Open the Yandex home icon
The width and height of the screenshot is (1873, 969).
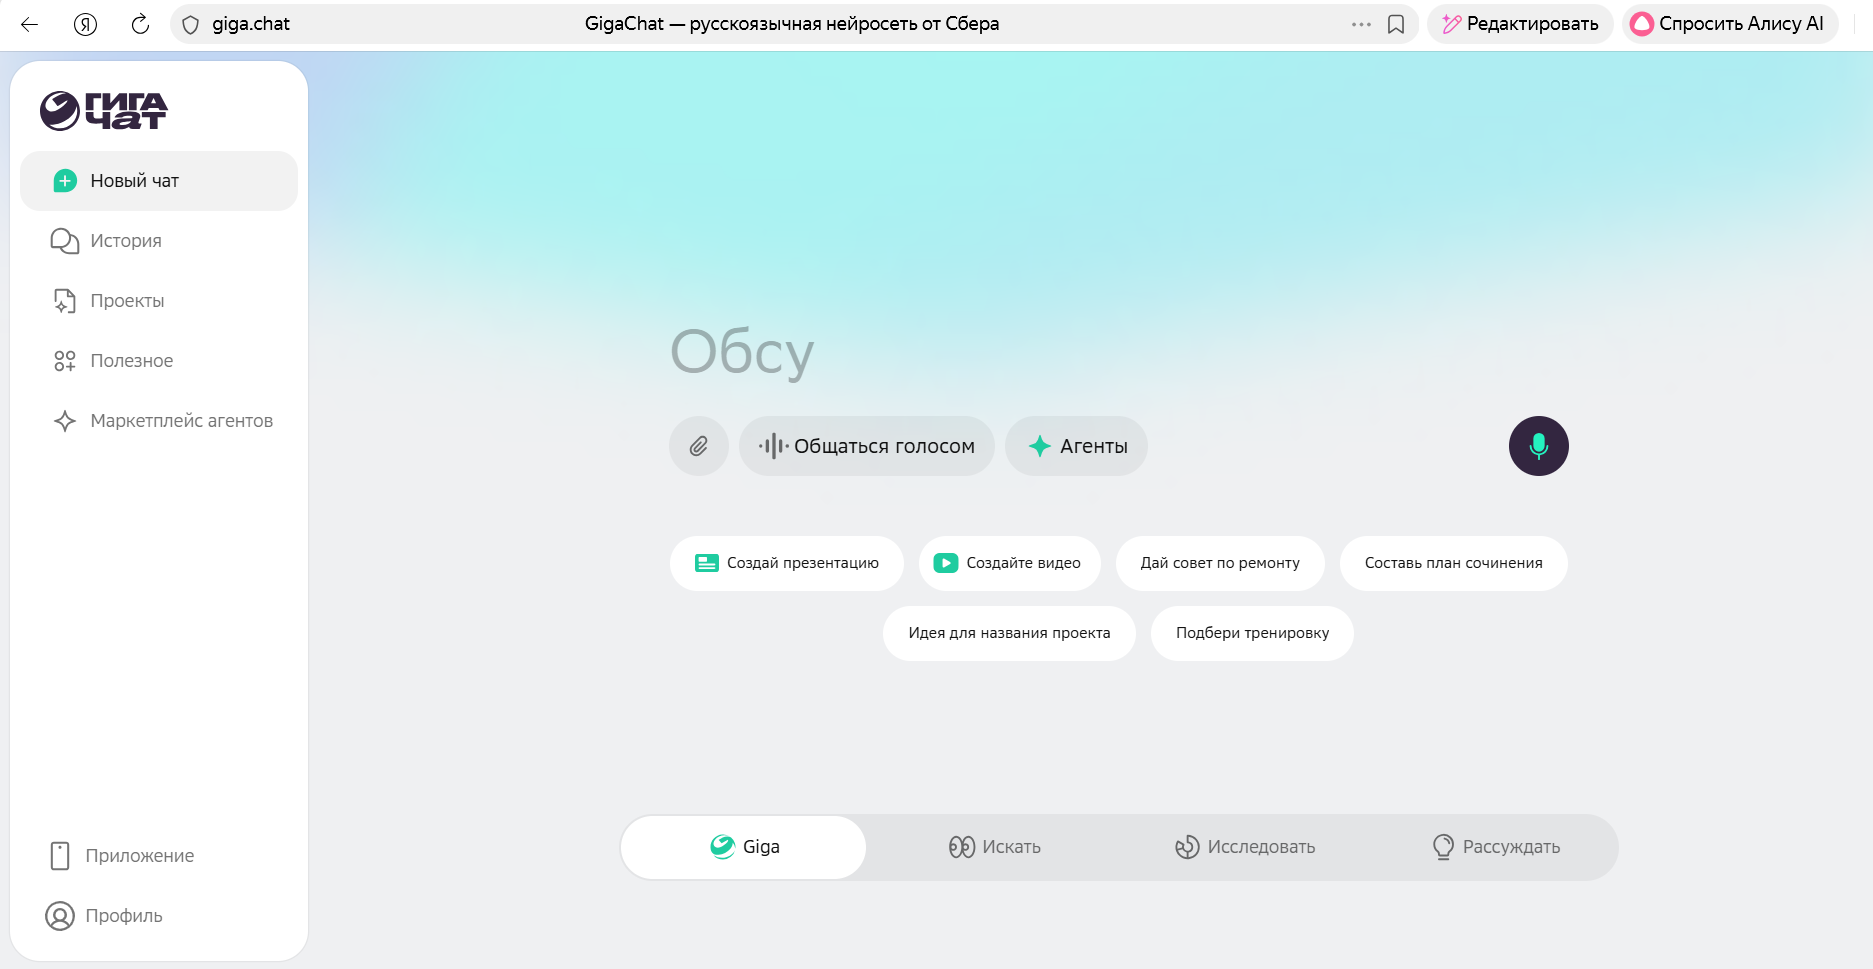(x=85, y=24)
